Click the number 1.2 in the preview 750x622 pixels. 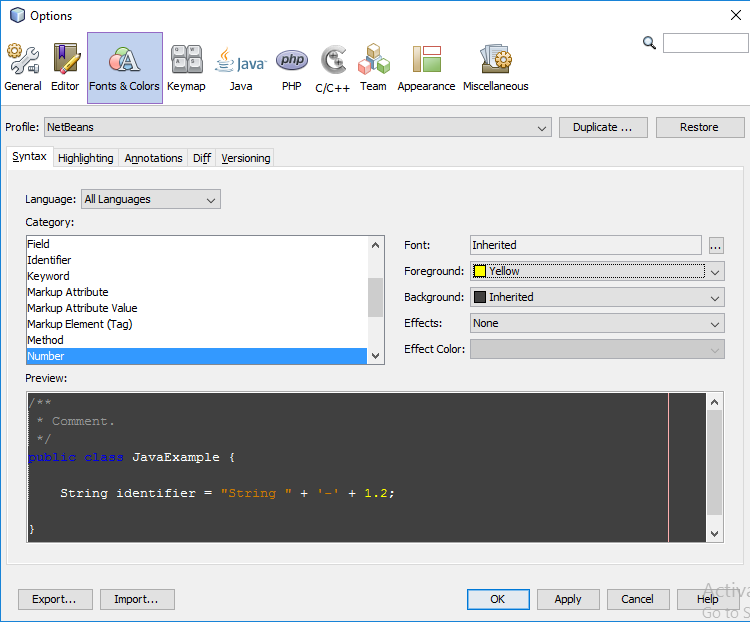click(x=375, y=493)
